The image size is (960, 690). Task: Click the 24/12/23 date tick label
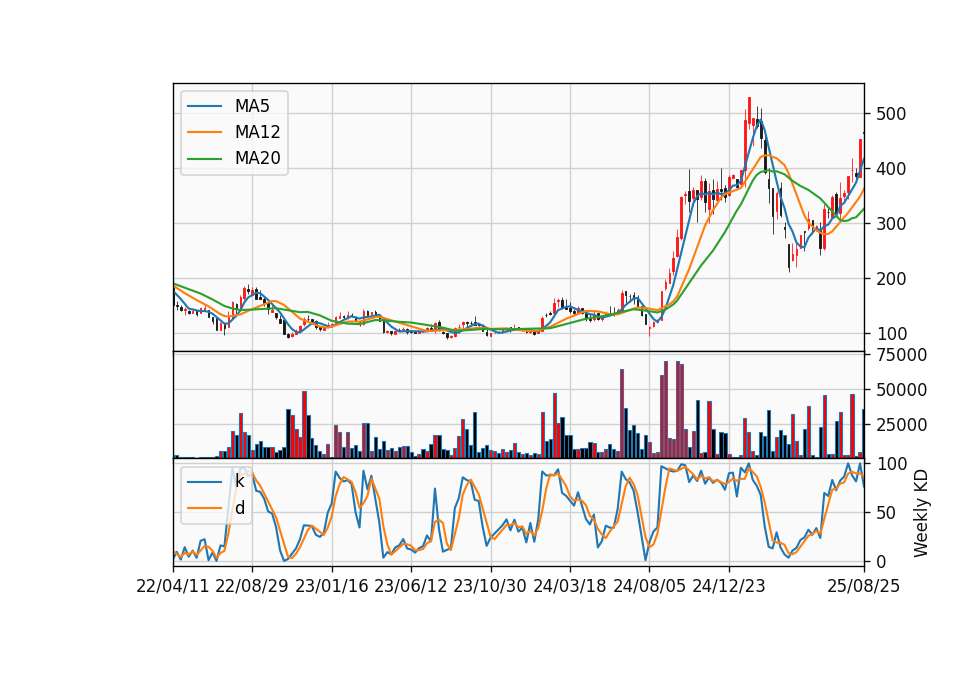point(729,586)
